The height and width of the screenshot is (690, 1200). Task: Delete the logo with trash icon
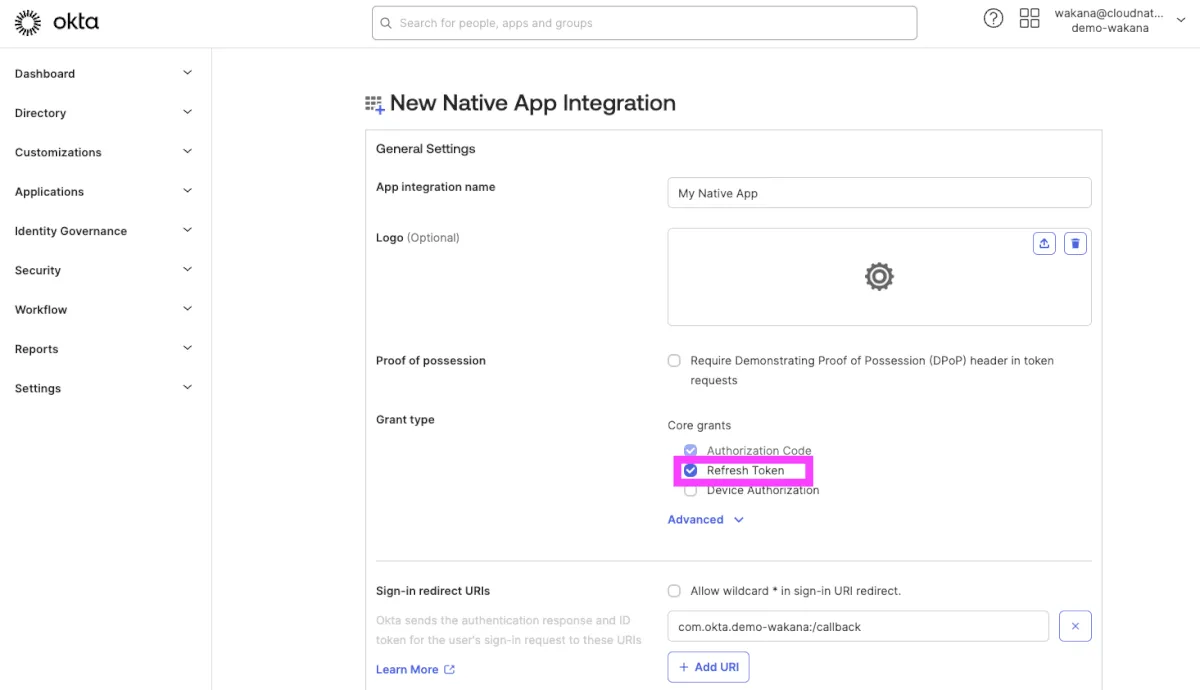pyautogui.click(x=1075, y=243)
